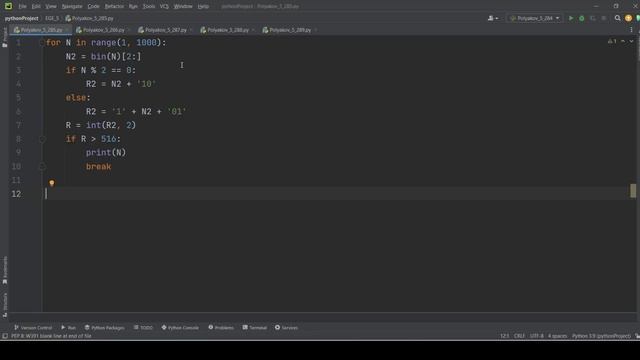The width and height of the screenshot is (640, 360).
Task: Open Terminal tool window
Action: pos(255,327)
